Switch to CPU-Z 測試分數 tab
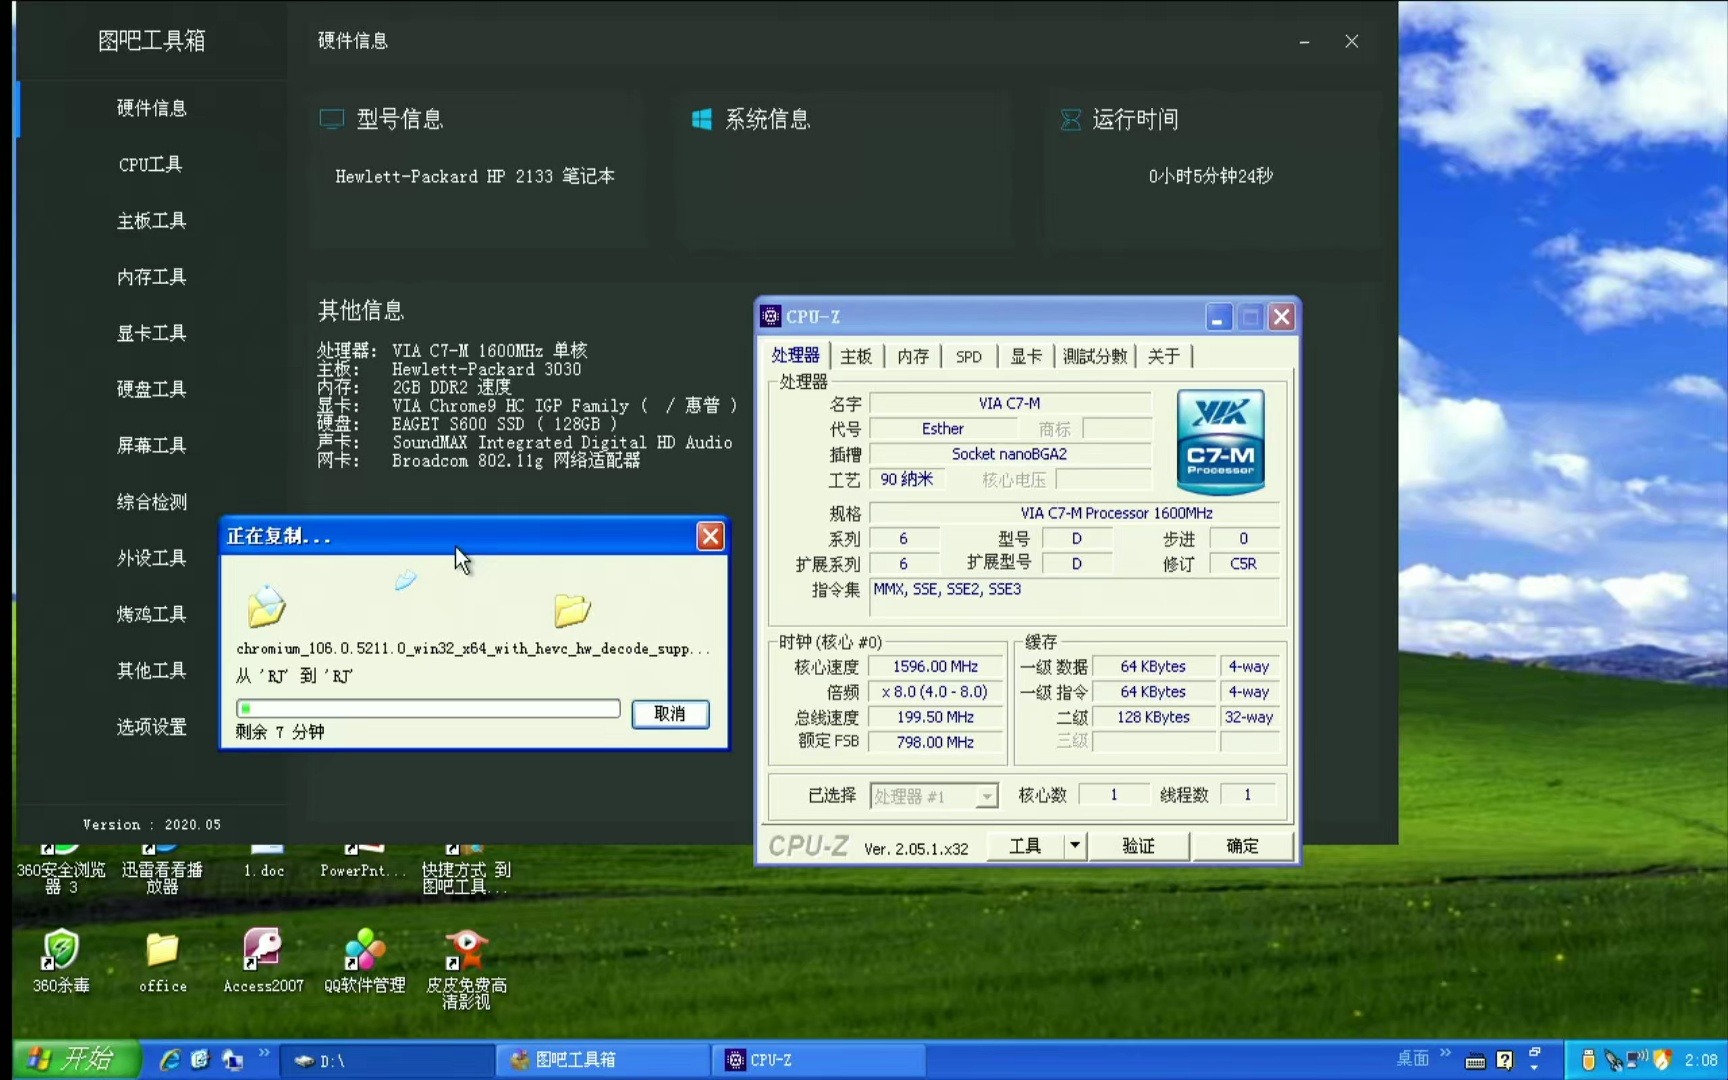 pyautogui.click(x=1094, y=356)
